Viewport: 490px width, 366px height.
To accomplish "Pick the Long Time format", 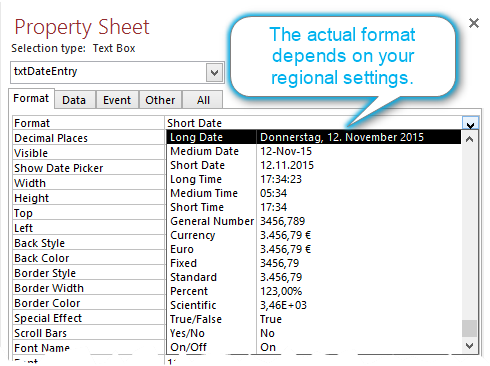I will (x=314, y=179).
